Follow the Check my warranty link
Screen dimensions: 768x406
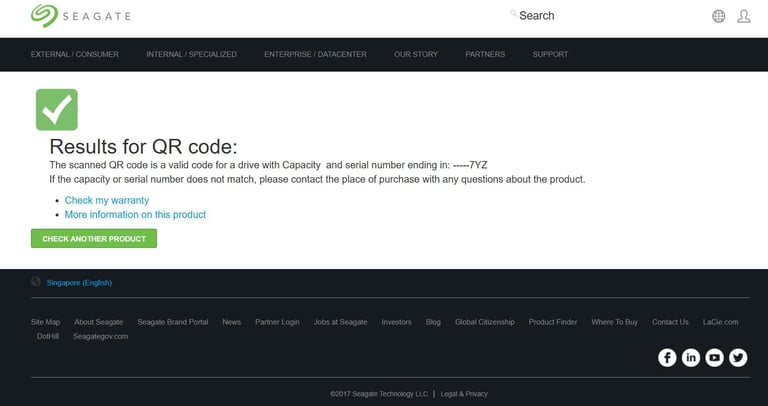coord(107,200)
